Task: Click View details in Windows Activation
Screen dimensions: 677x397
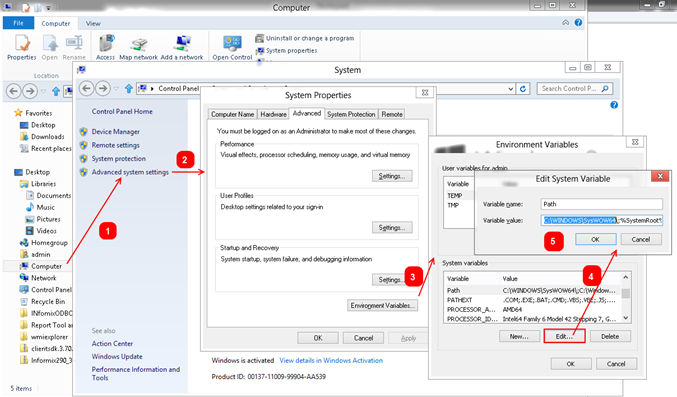Action: (331, 360)
